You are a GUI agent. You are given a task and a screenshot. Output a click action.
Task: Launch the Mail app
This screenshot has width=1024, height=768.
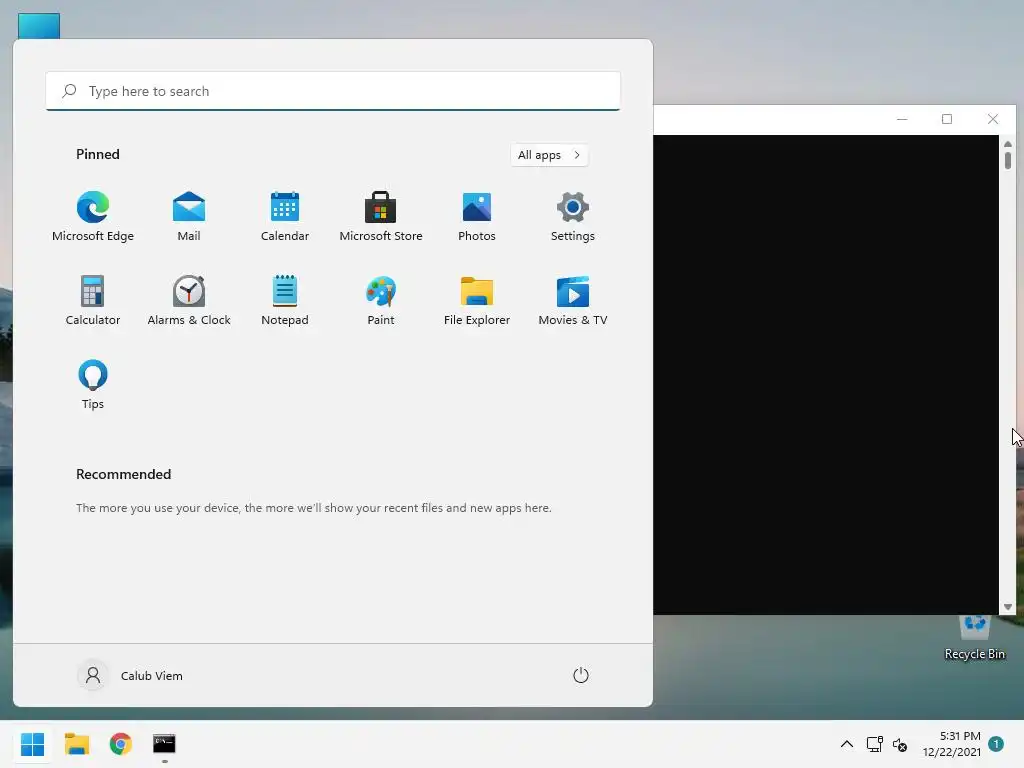(x=189, y=217)
